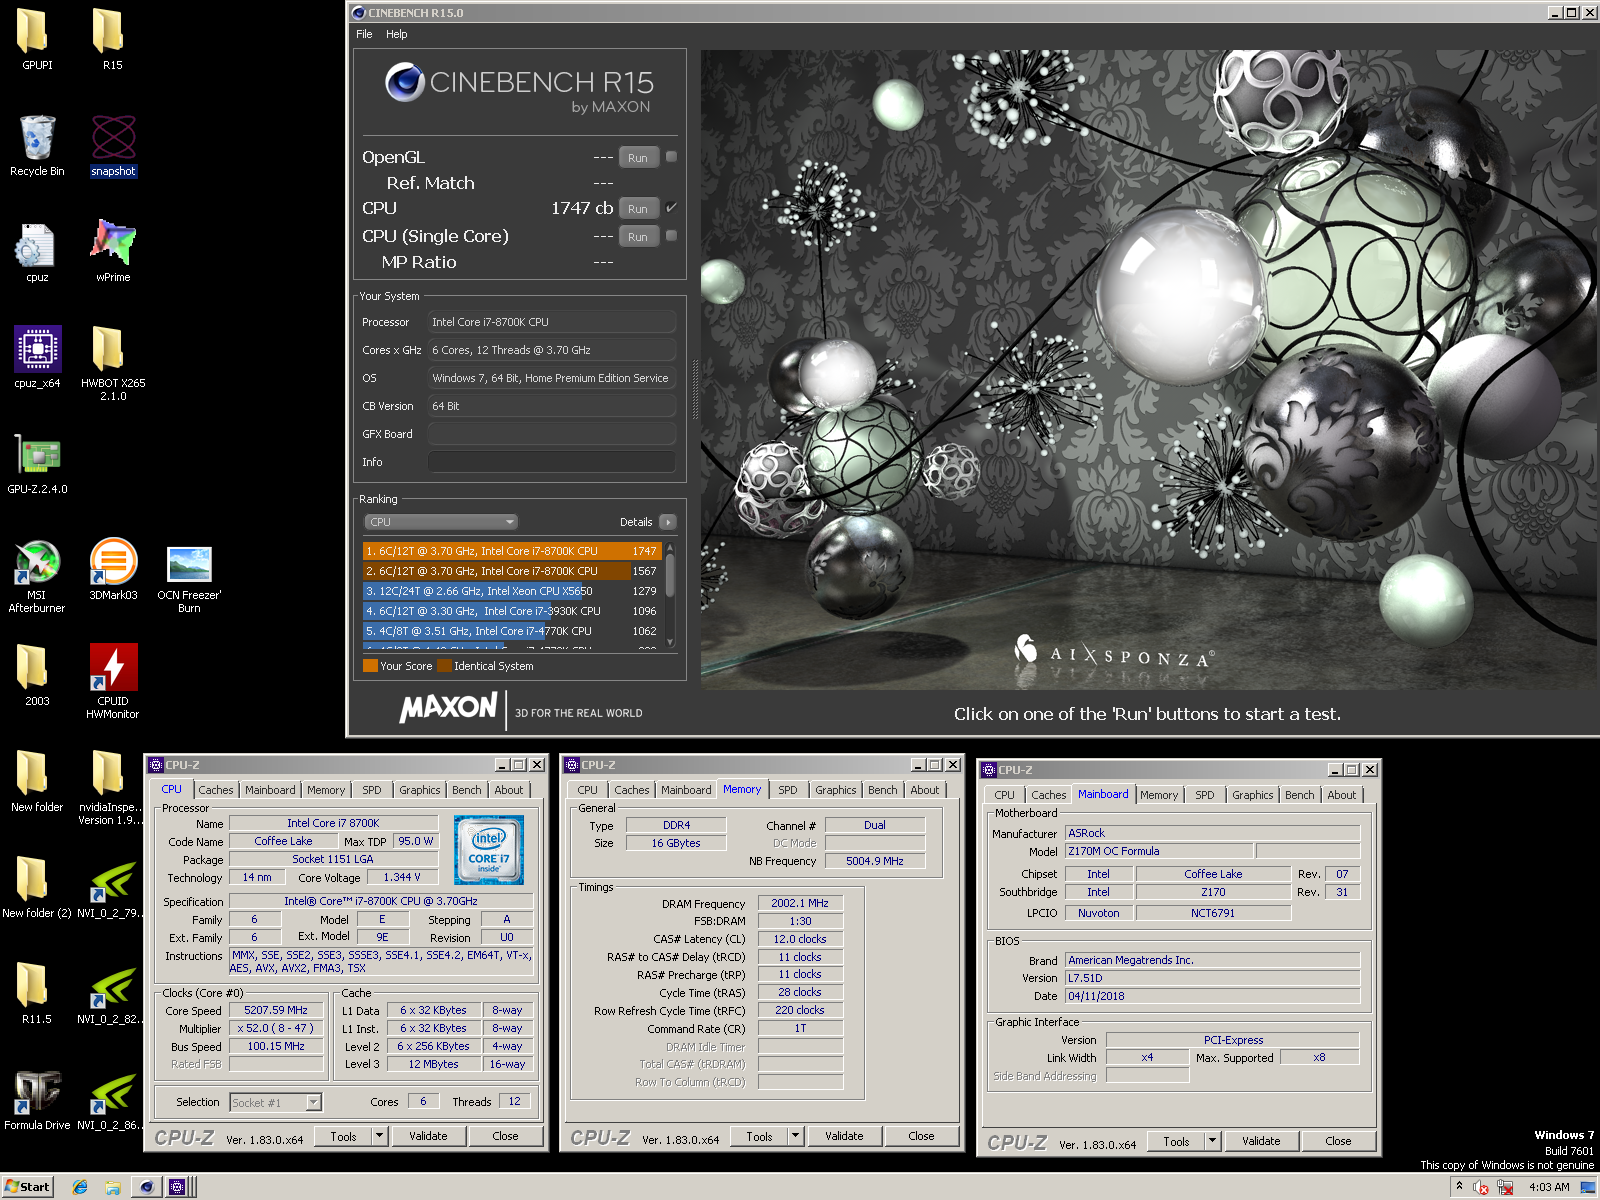Image resolution: width=1600 pixels, height=1200 pixels.
Task: Launch Formula Drive shortcut
Action: (37, 1099)
